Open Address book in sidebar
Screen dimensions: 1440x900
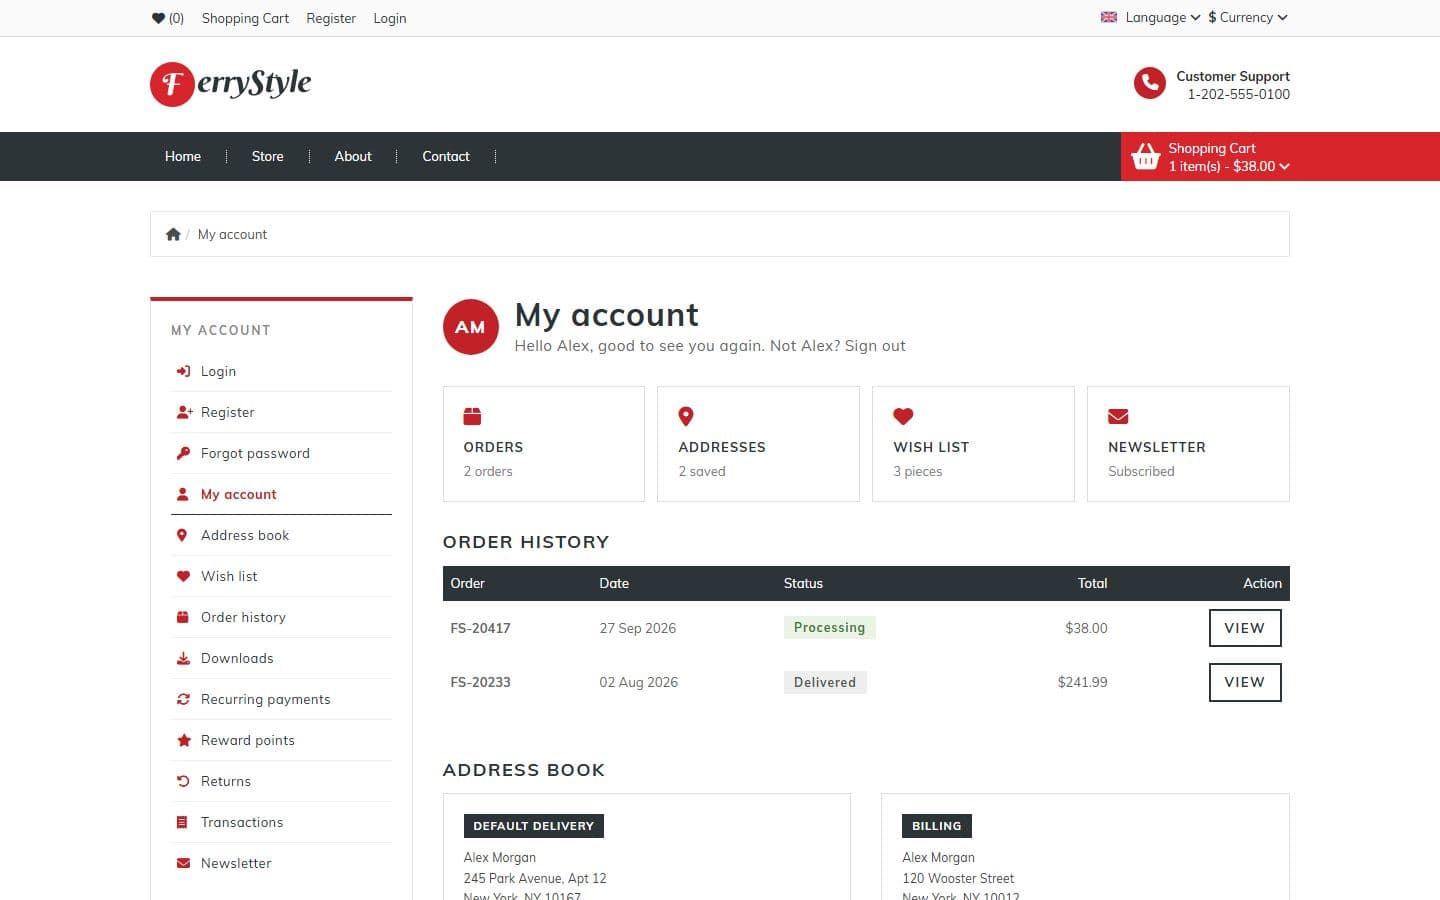(281, 535)
